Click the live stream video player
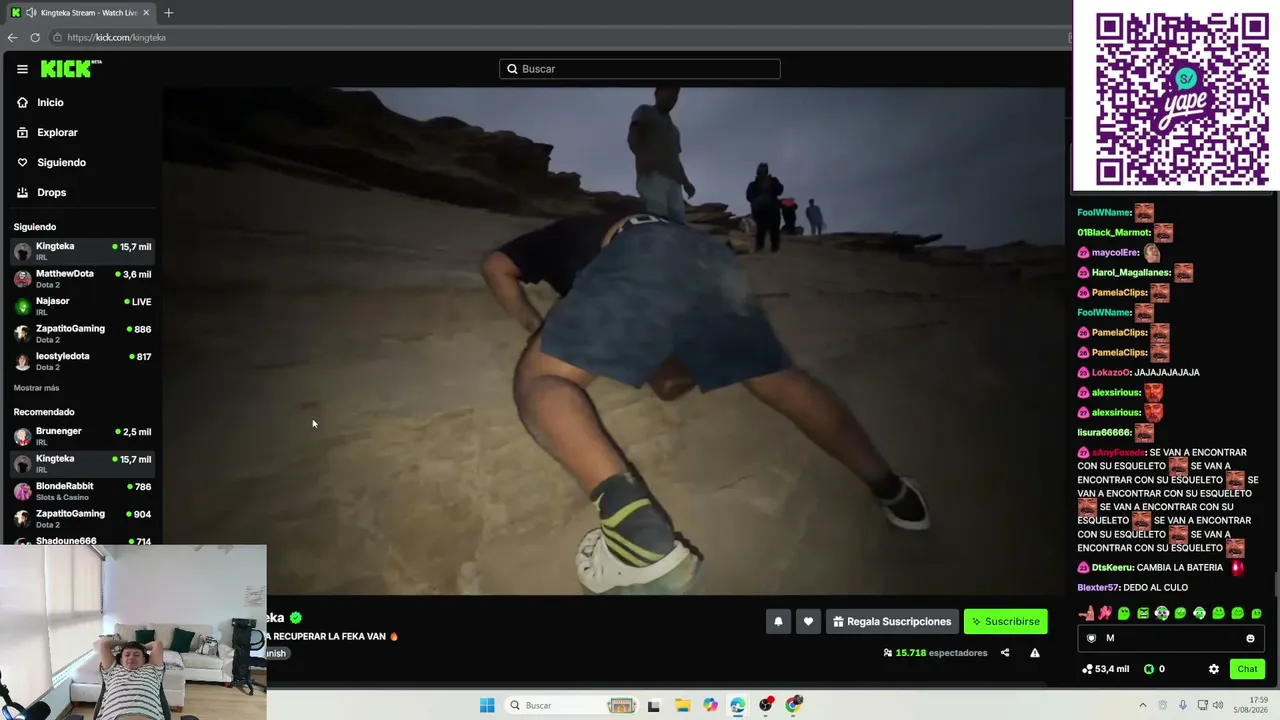The width and height of the screenshot is (1280, 720). click(613, 341)
